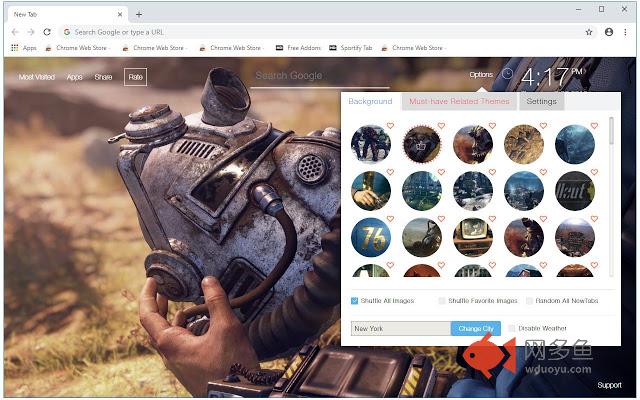Select power armor soldiers thumbnail in first row
The image size is (640, 400).
pos(371,144)
